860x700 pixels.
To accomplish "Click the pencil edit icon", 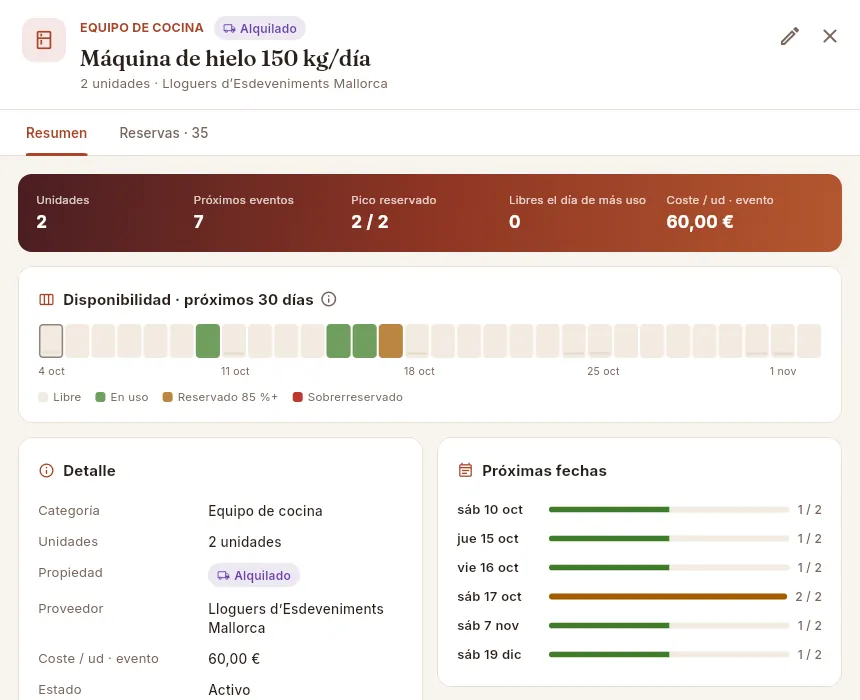I will 790,36.
